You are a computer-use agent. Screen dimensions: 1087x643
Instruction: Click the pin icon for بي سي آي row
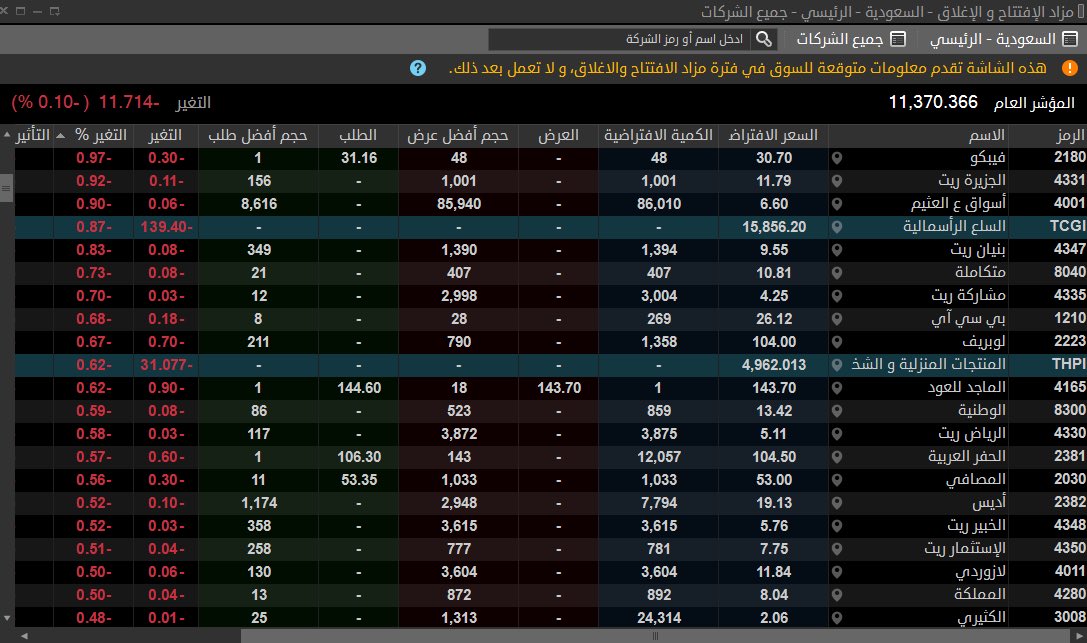point(837,319)
